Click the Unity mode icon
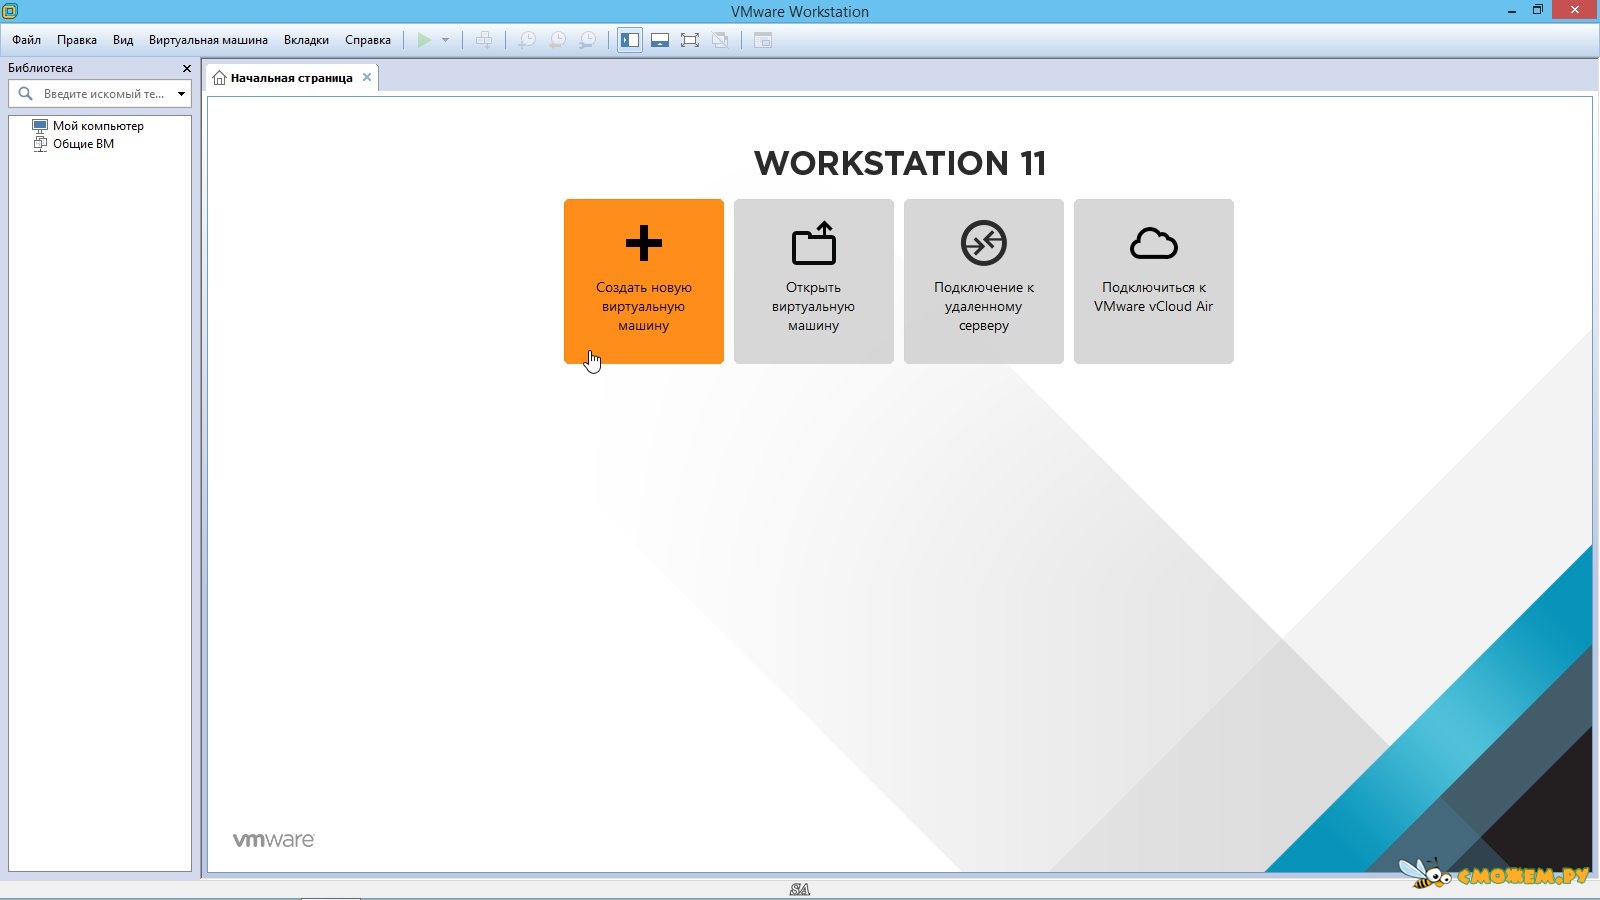This screenshot has width=1600, height=900. [720, 40]
